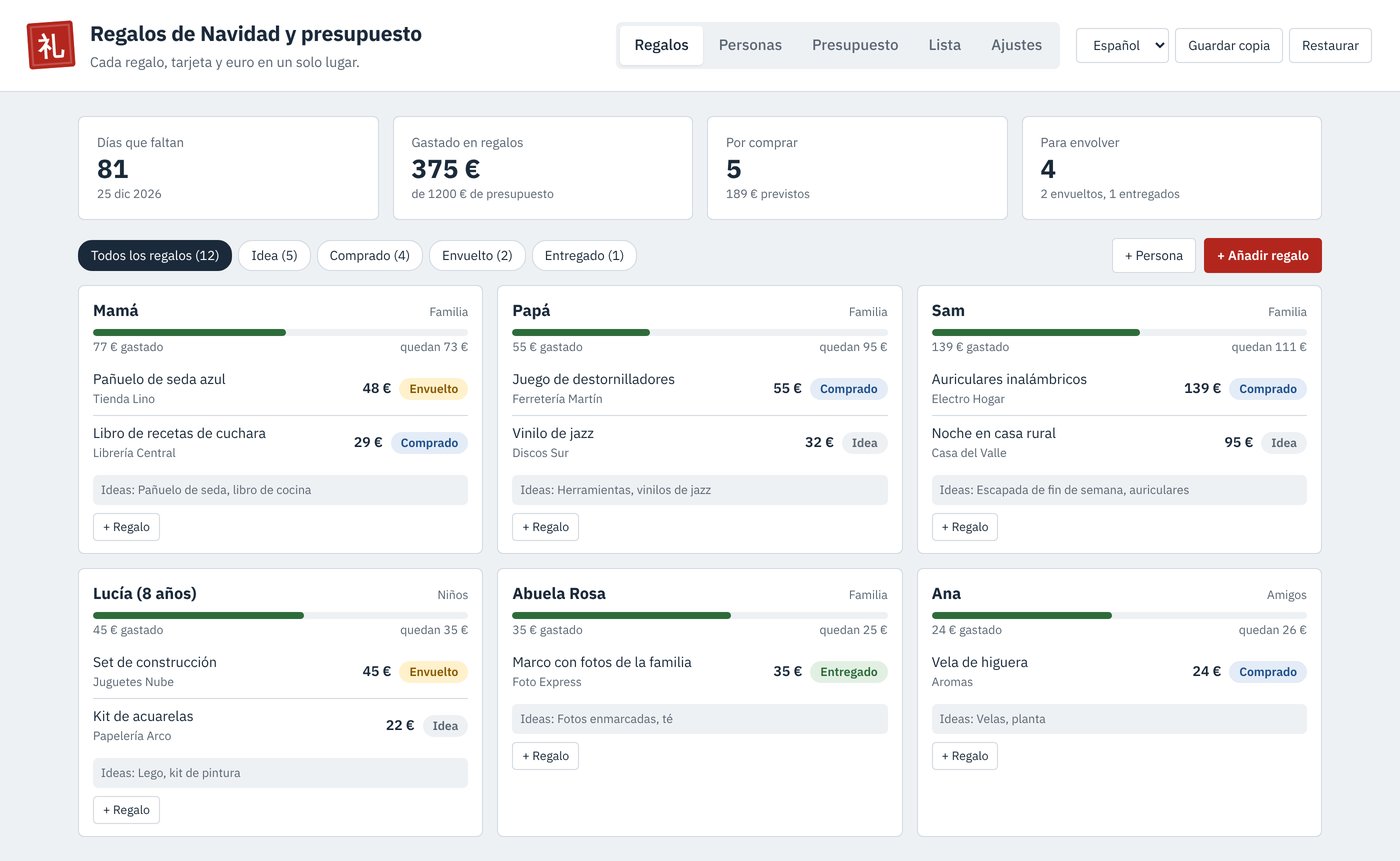The image size is (1400, 861).
Task: Open the Vela de higuera gift
Action: [1119, 671]
